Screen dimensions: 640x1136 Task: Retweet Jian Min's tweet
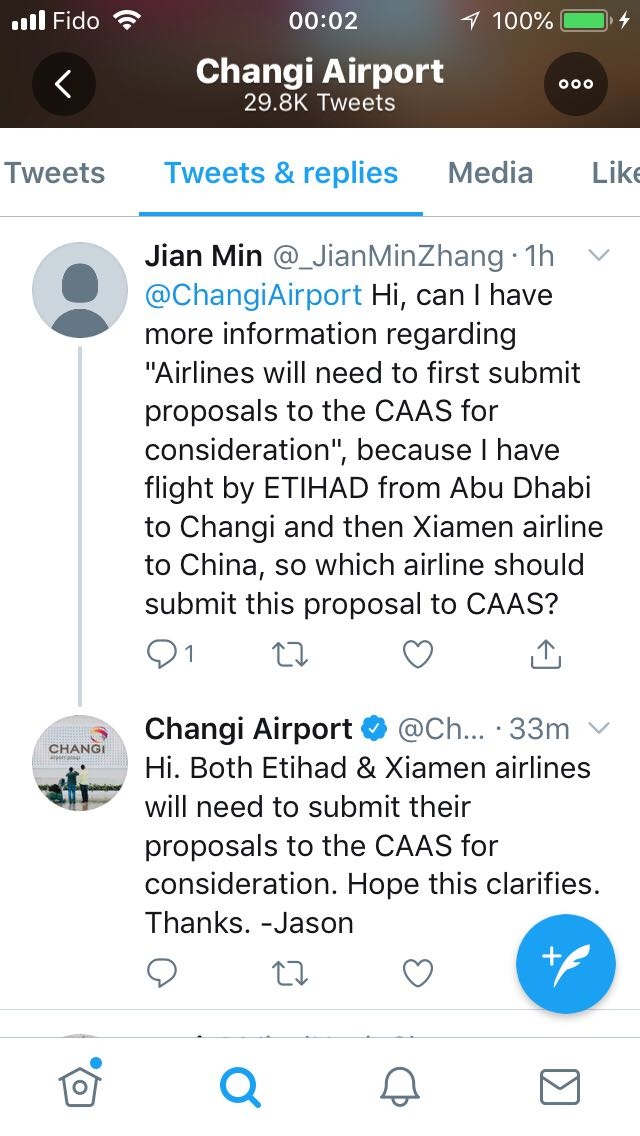click(x=290, y=654)
